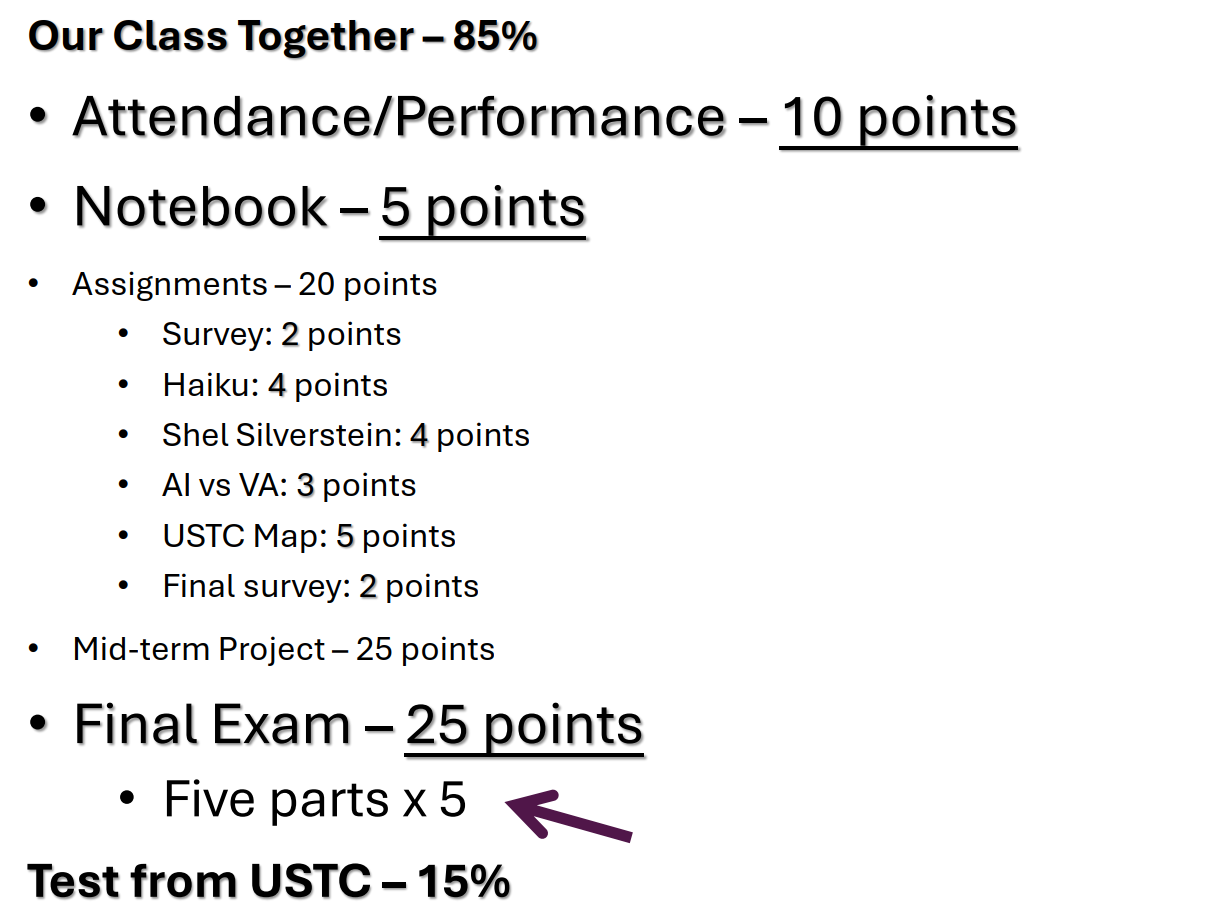Viewport: 1218px width, 916px height.
Task: Click the bullet point before Final Exam
Action: [38, 723]
